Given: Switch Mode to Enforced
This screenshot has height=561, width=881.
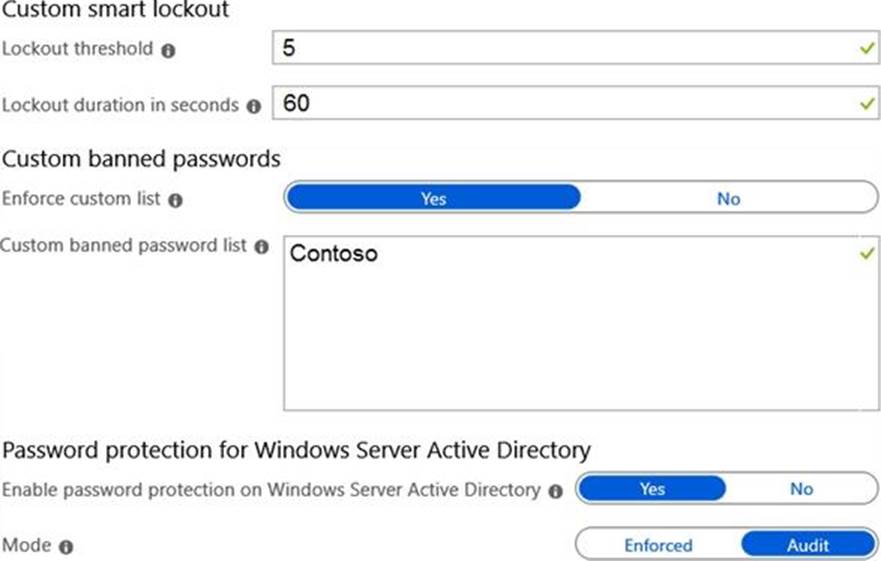Looking at the screenshot, I should pos(658,545).
